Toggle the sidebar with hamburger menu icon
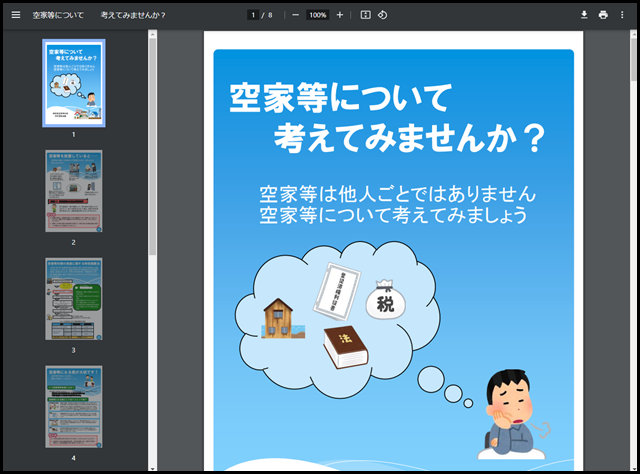 16,15
